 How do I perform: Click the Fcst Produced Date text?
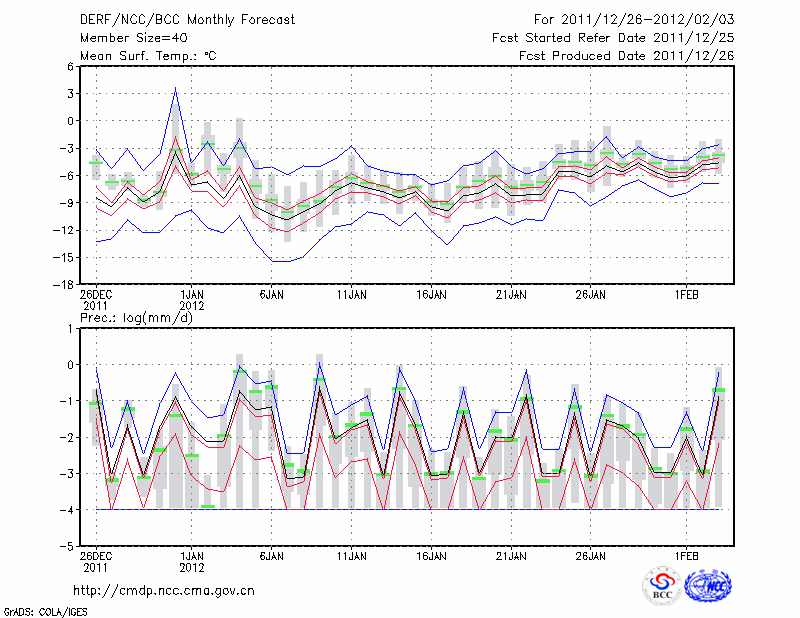click(626, 56)
